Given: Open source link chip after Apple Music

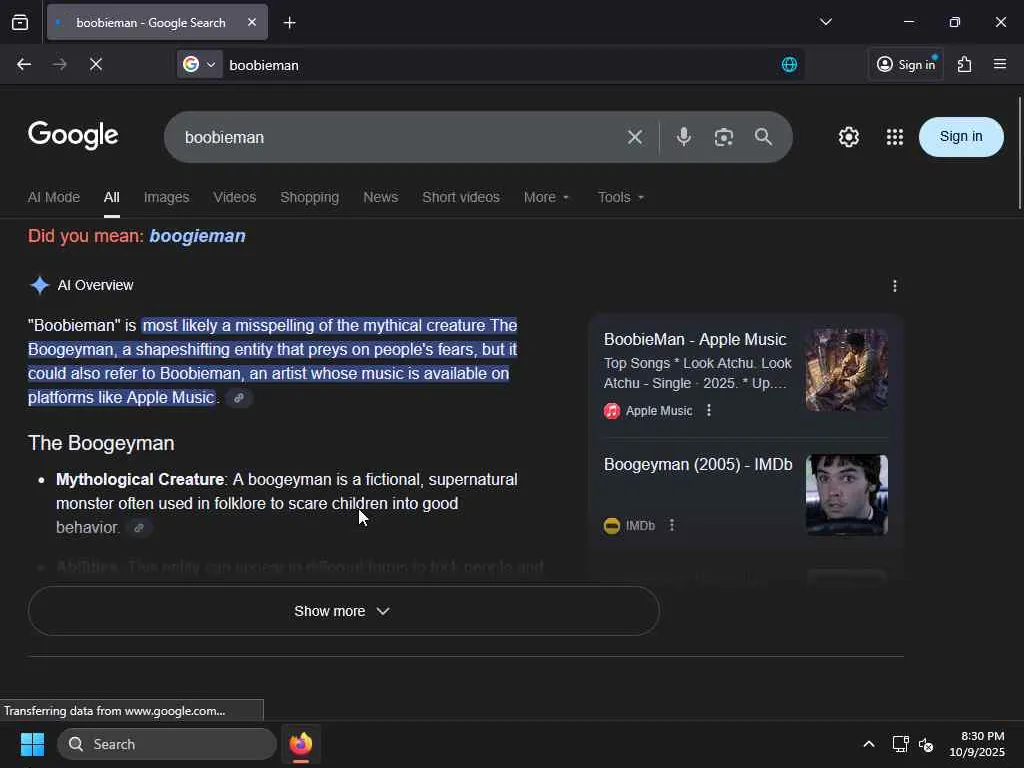Looking at the screenshot, I should (239, 398).
